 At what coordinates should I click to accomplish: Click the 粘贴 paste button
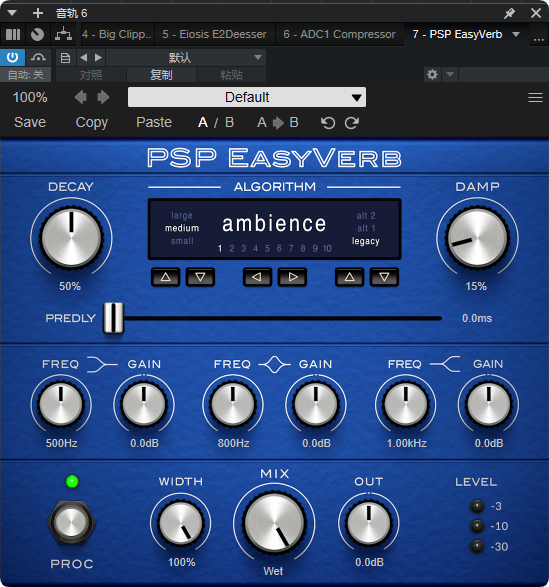point(231,75)
